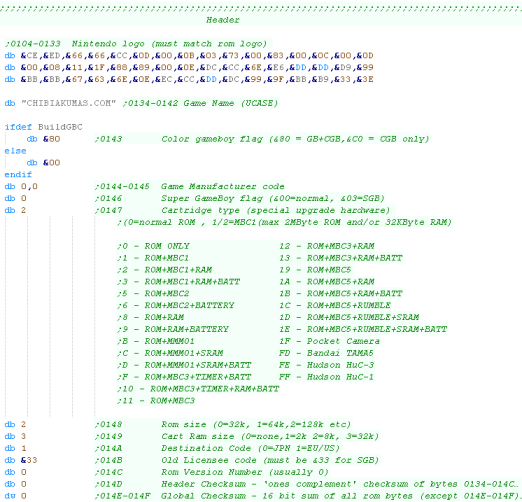The height and width of the screenshot is (502, 522).
Task: Click the Cart Ram size comment
Action: (x=237, y=436)
